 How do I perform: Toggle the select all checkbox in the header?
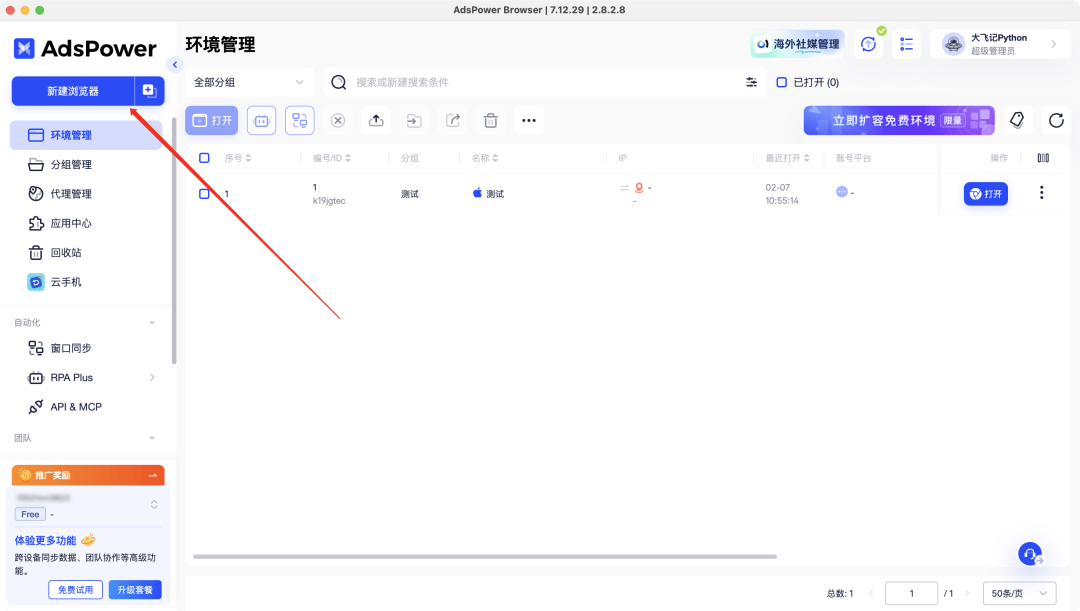coord(205,158)
